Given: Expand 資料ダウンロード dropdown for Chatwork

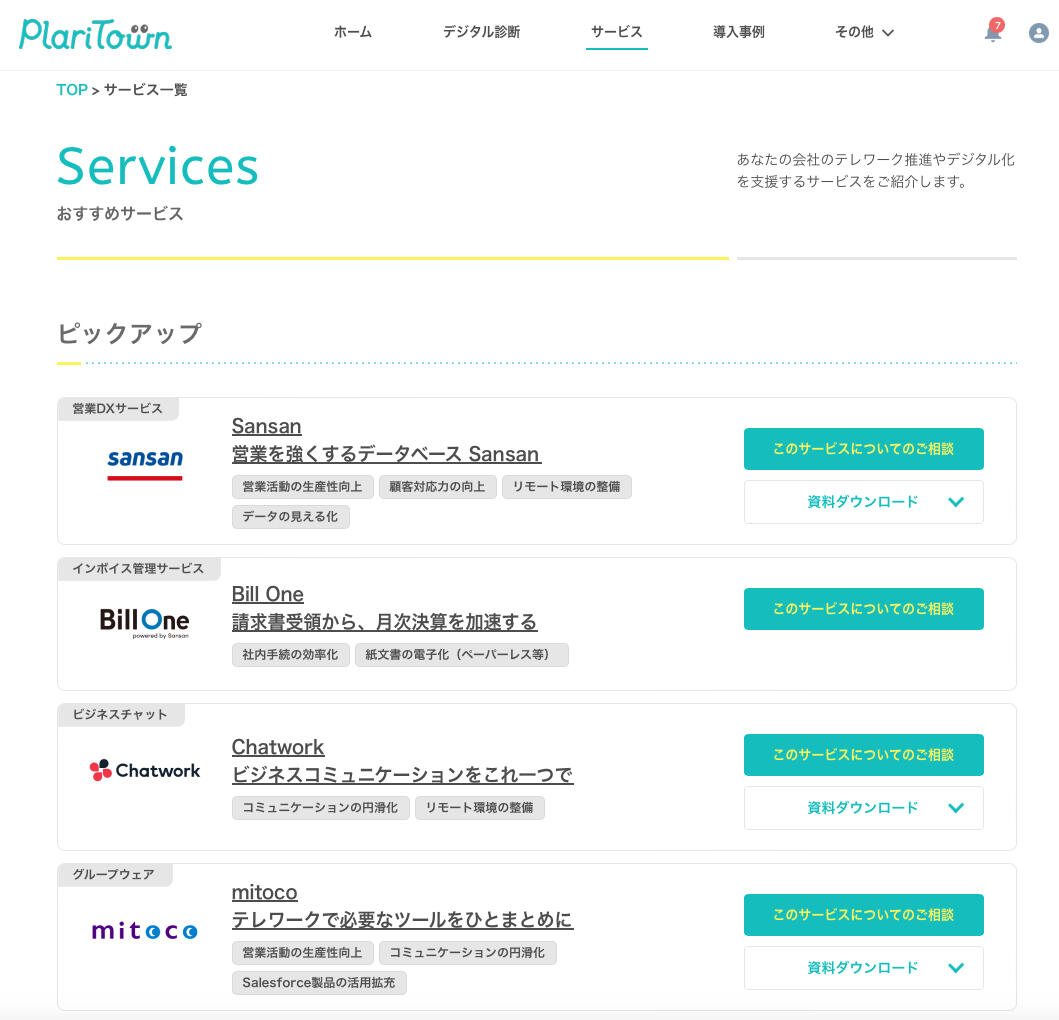Looking at the screenshot, I should (863, 808).
